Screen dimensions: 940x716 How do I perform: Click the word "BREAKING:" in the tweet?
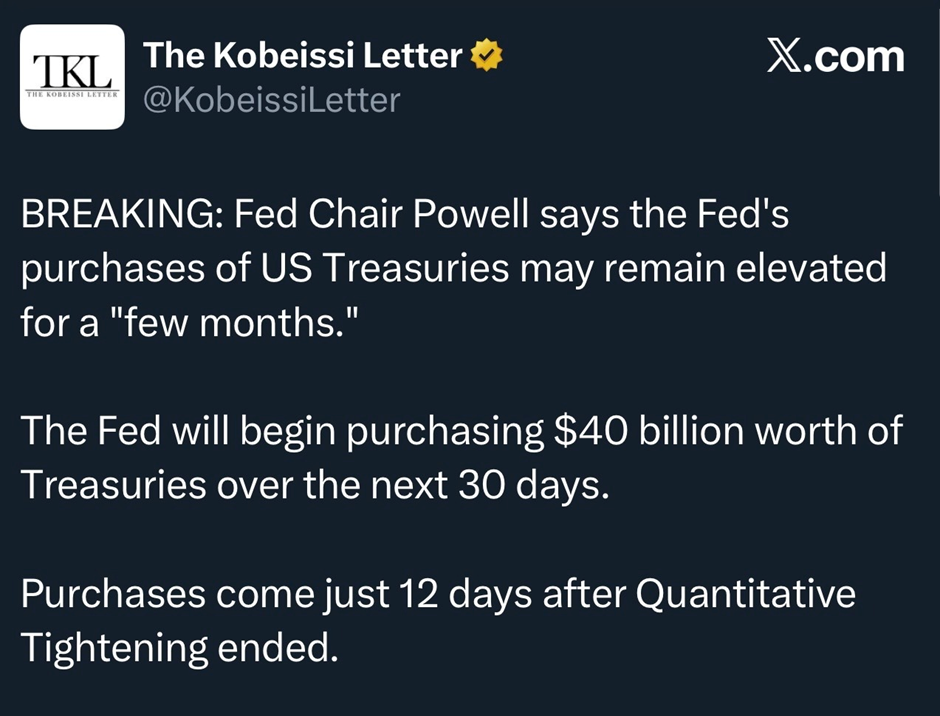pyautogui.click(x=118, y=217)
